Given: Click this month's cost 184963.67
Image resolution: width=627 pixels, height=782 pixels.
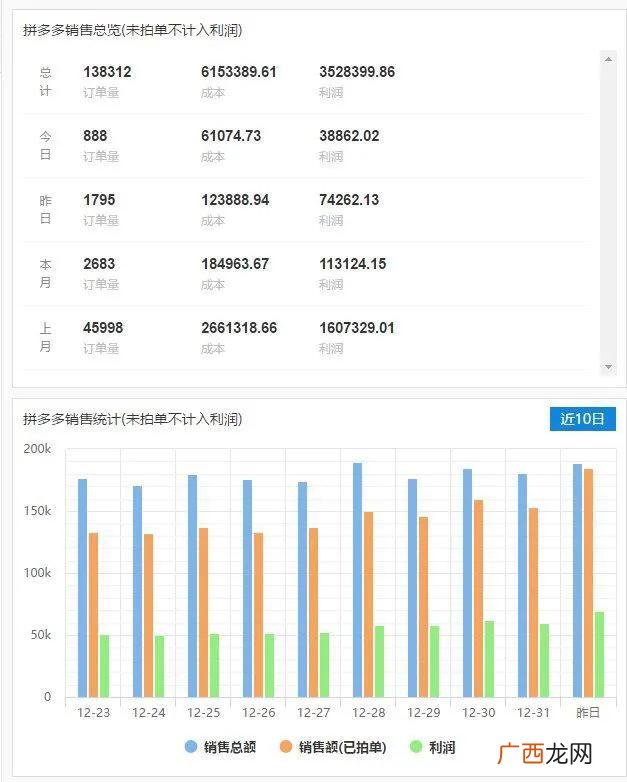Looking at the screenshot, I should click(x=235, y=264).
